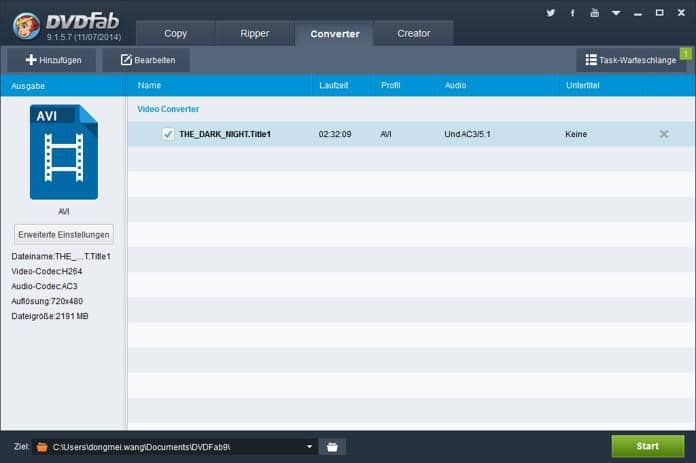Click the Auflösung:720x480 line
Viewport: 696px width, 463px height.
pos(47,301)
